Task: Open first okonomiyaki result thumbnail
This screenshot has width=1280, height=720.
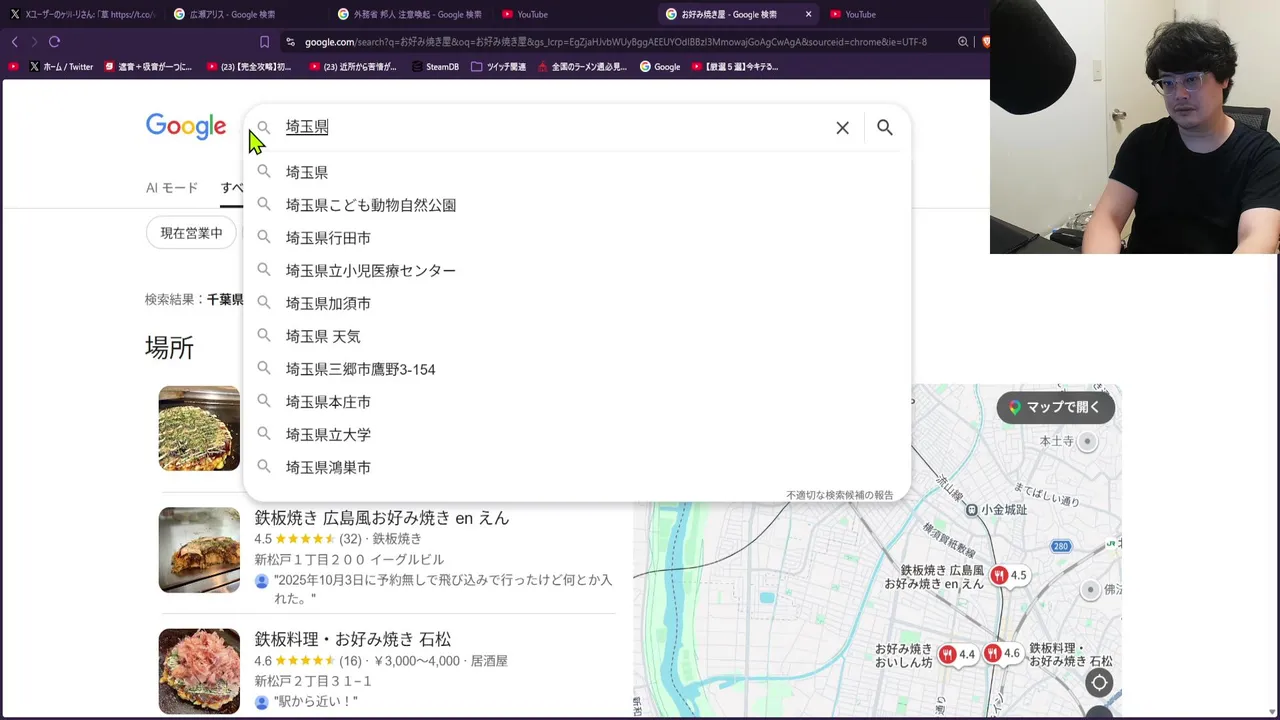Action: click(x=199, y=428)
